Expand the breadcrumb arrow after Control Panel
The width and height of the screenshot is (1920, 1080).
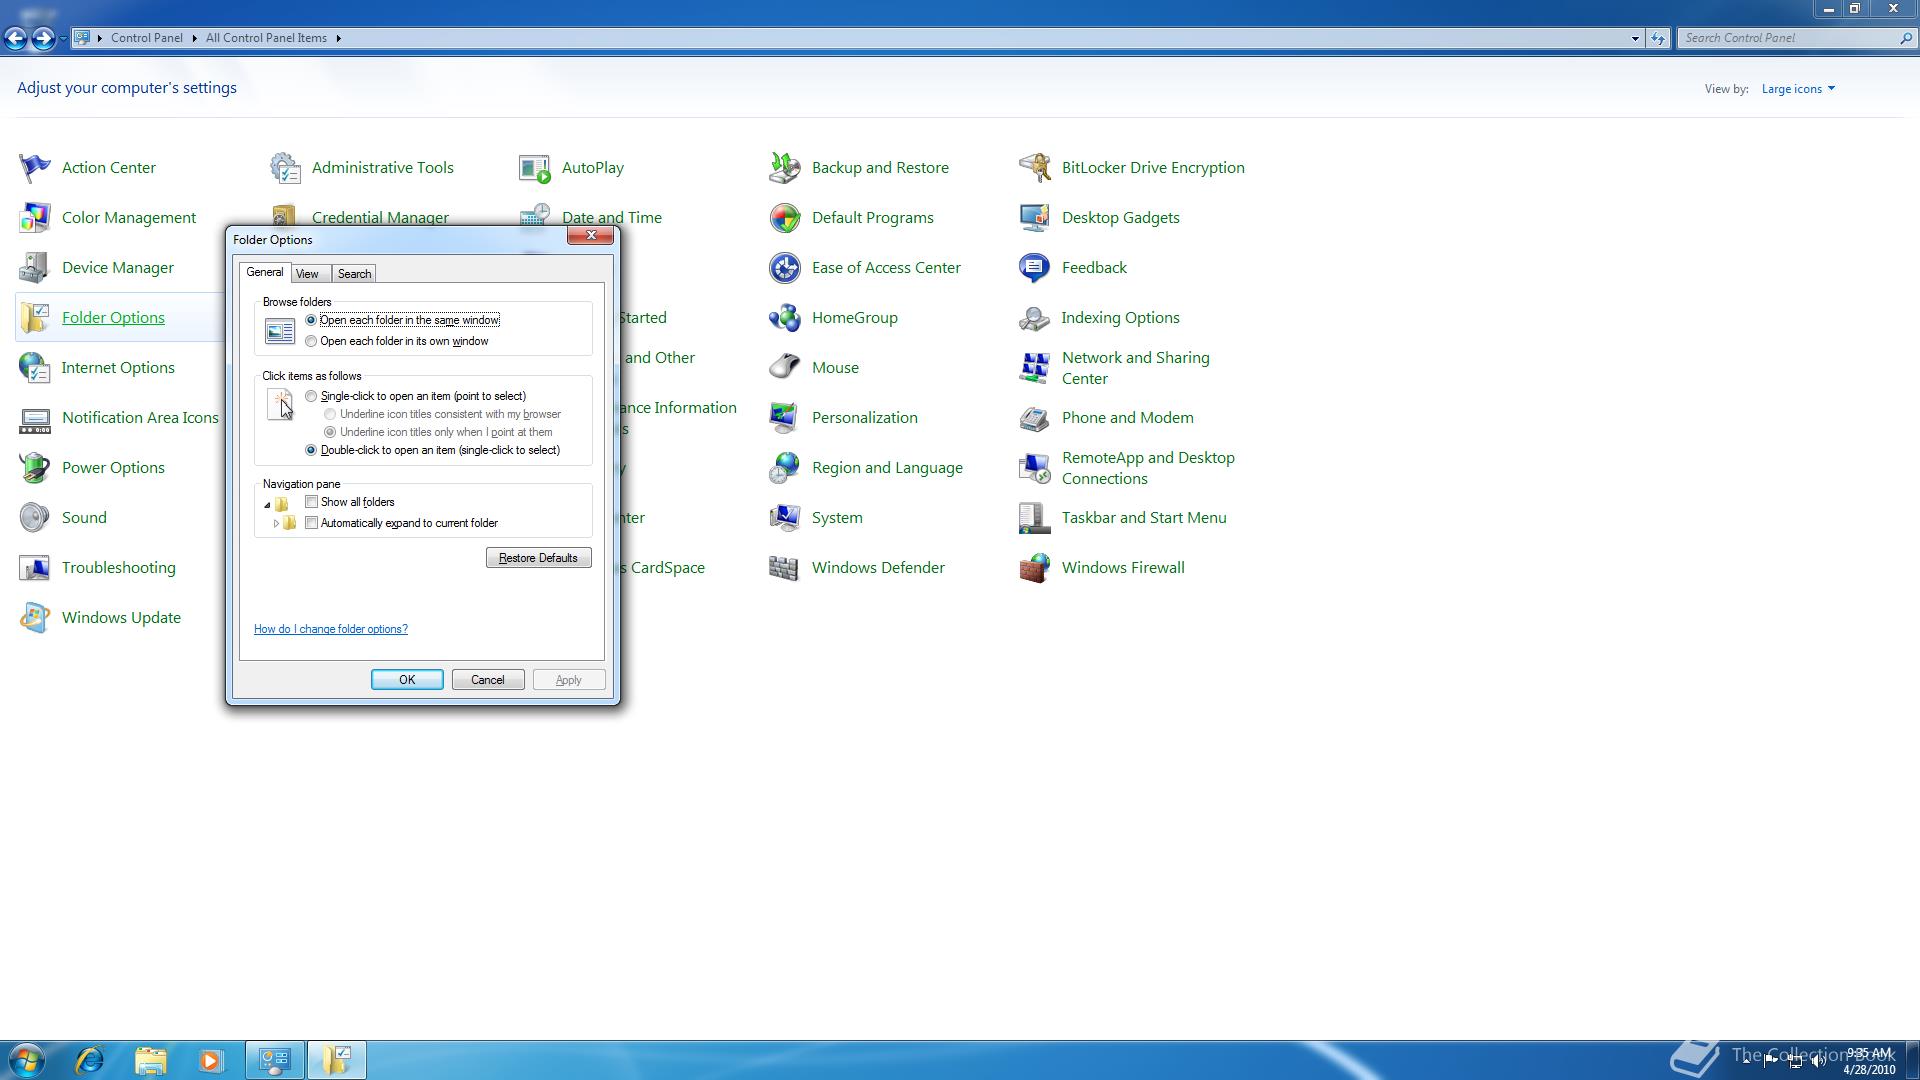pyautogui.click(x=194, y=38)
